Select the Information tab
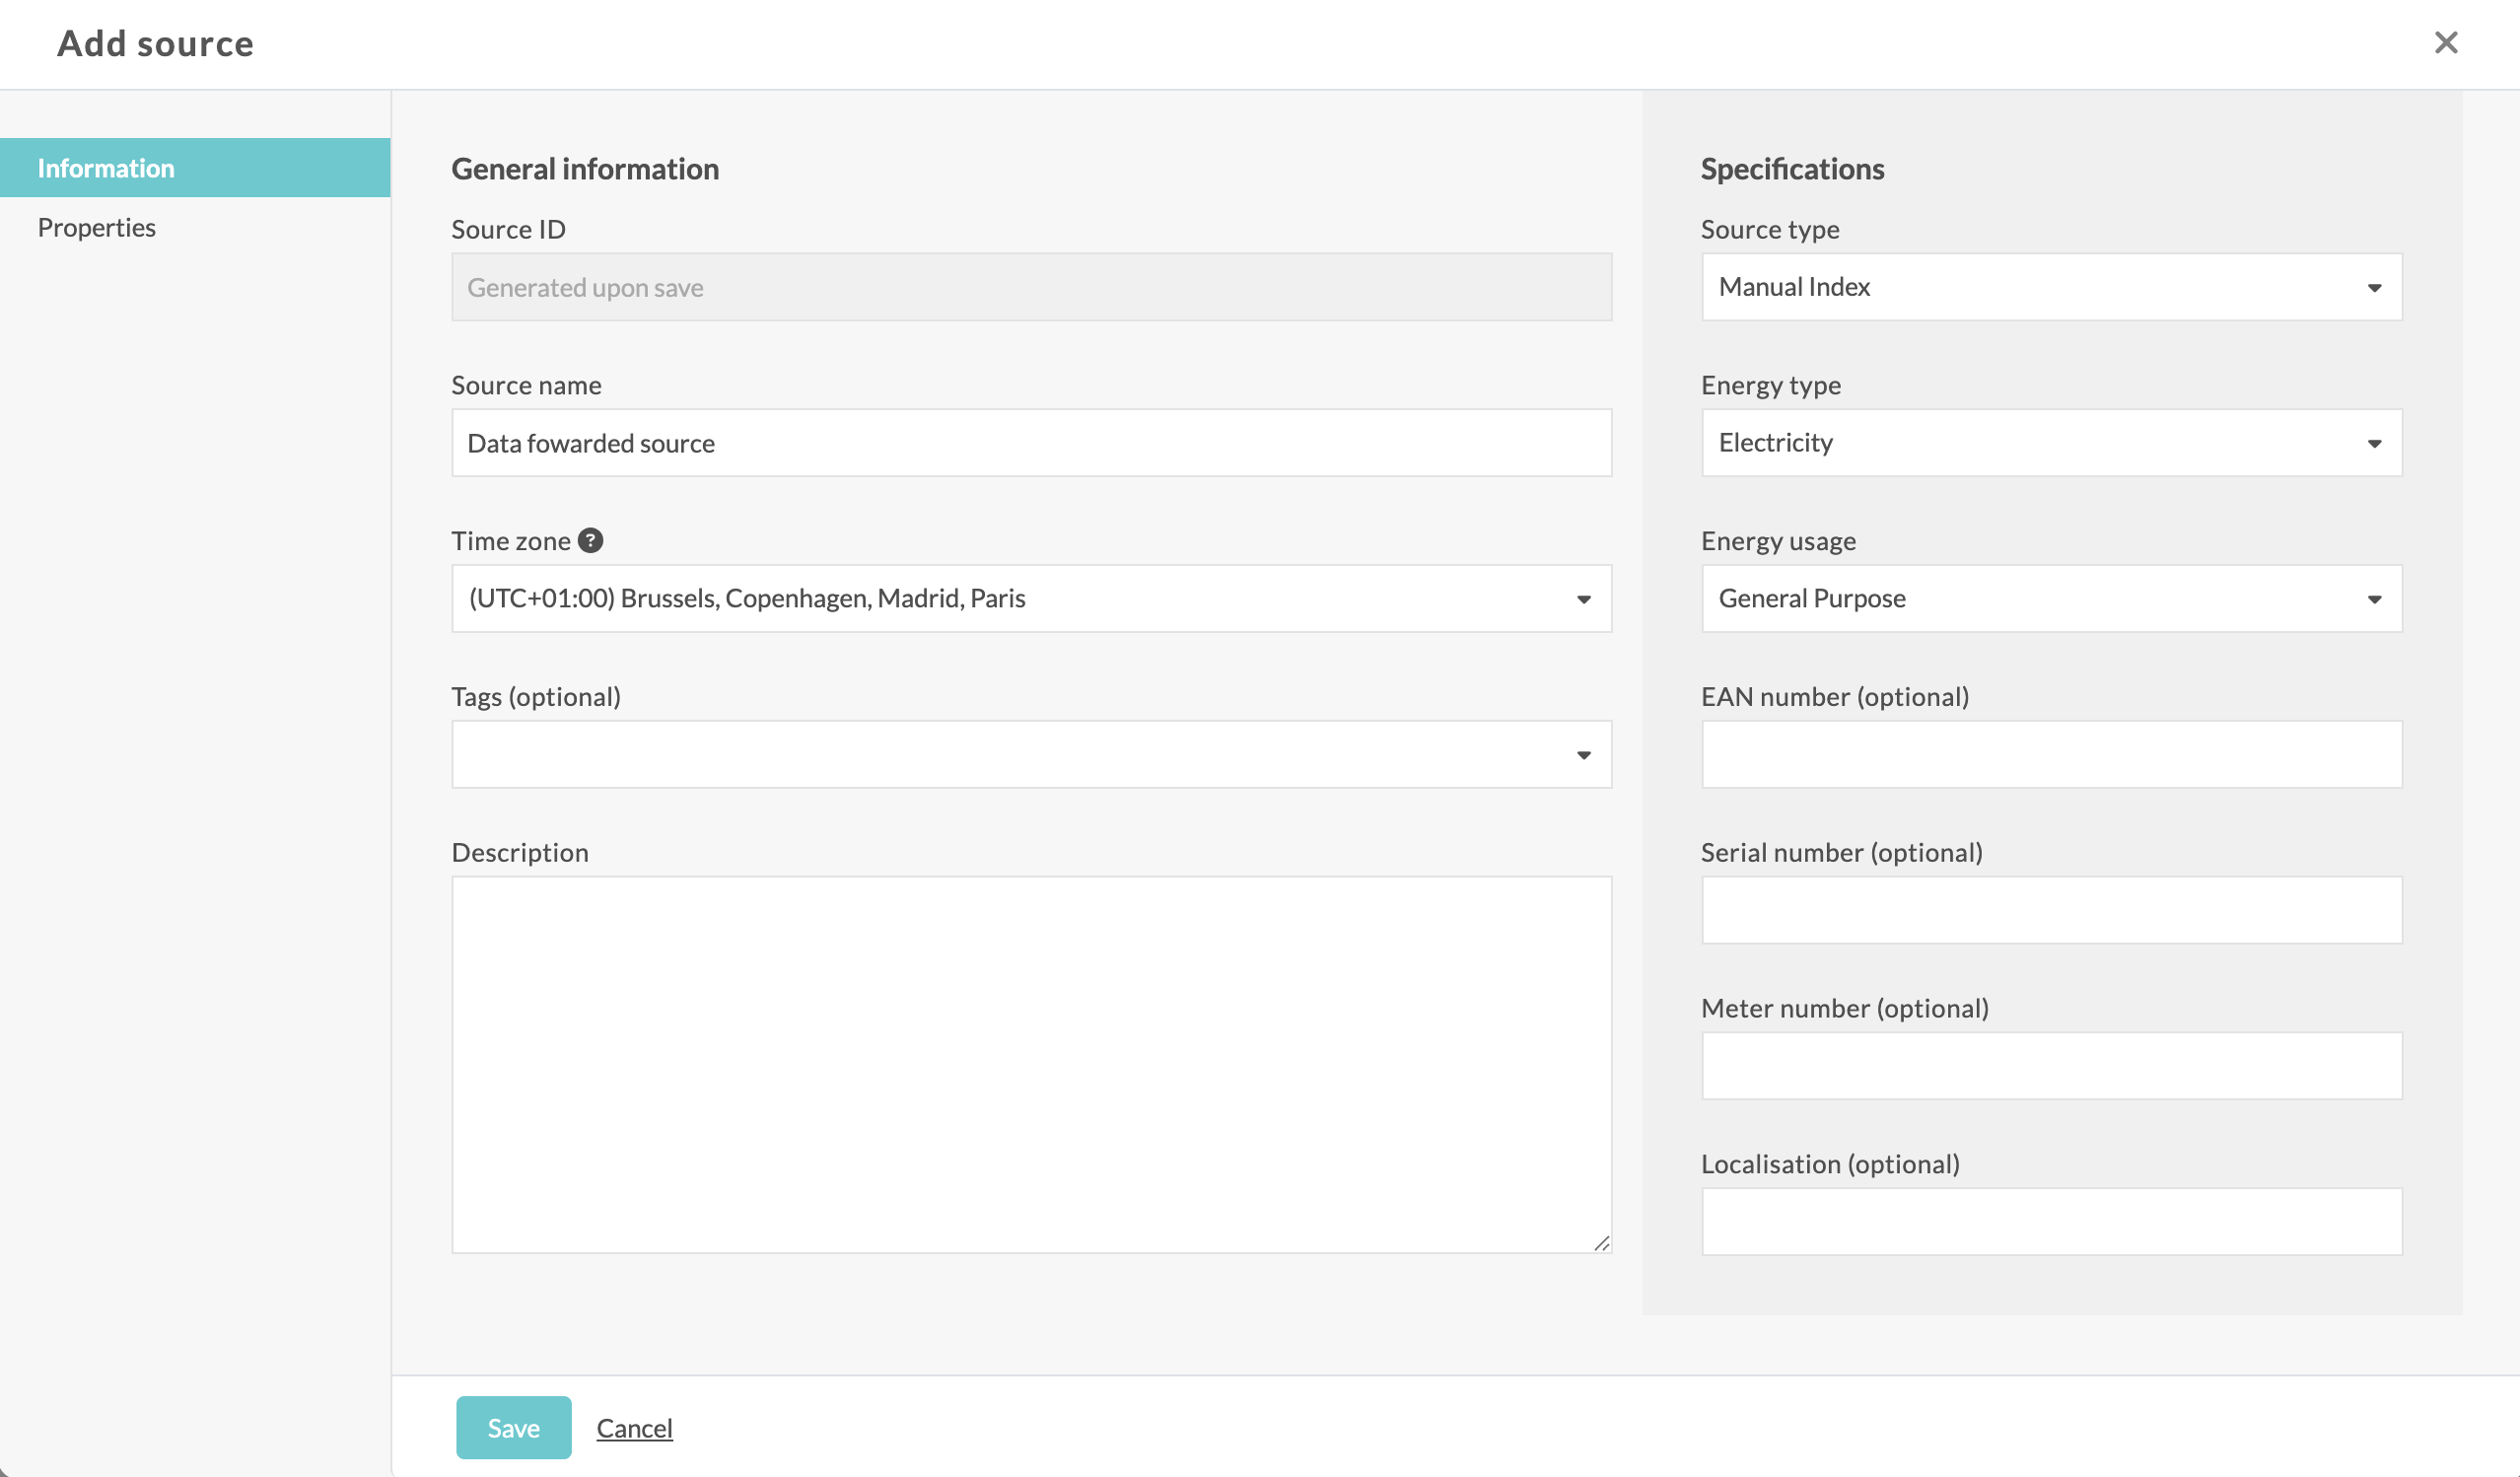 [106, 168]
